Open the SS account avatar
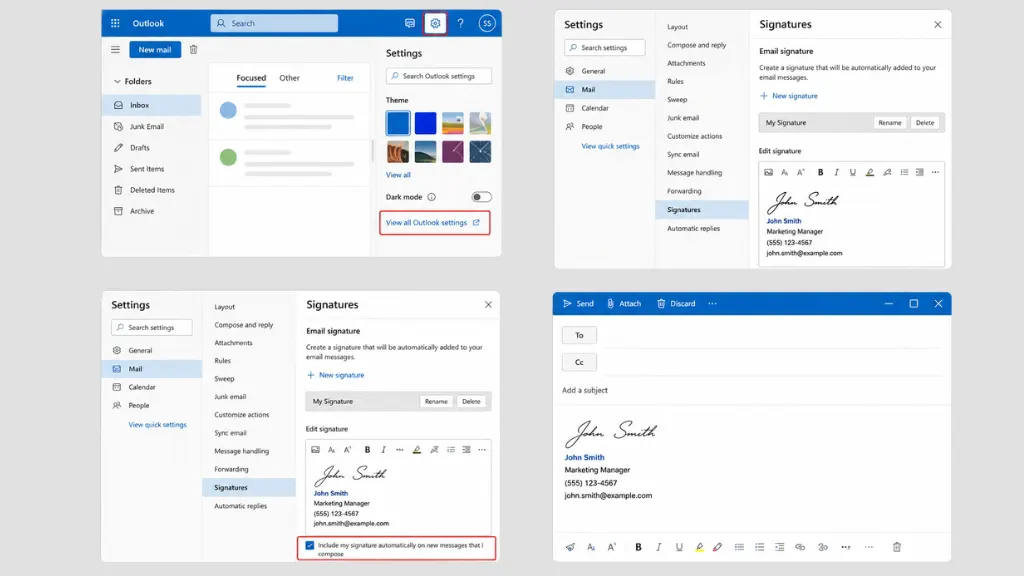Image resolution: width=1024 pixels, height=576 pixels. (487, 24)
